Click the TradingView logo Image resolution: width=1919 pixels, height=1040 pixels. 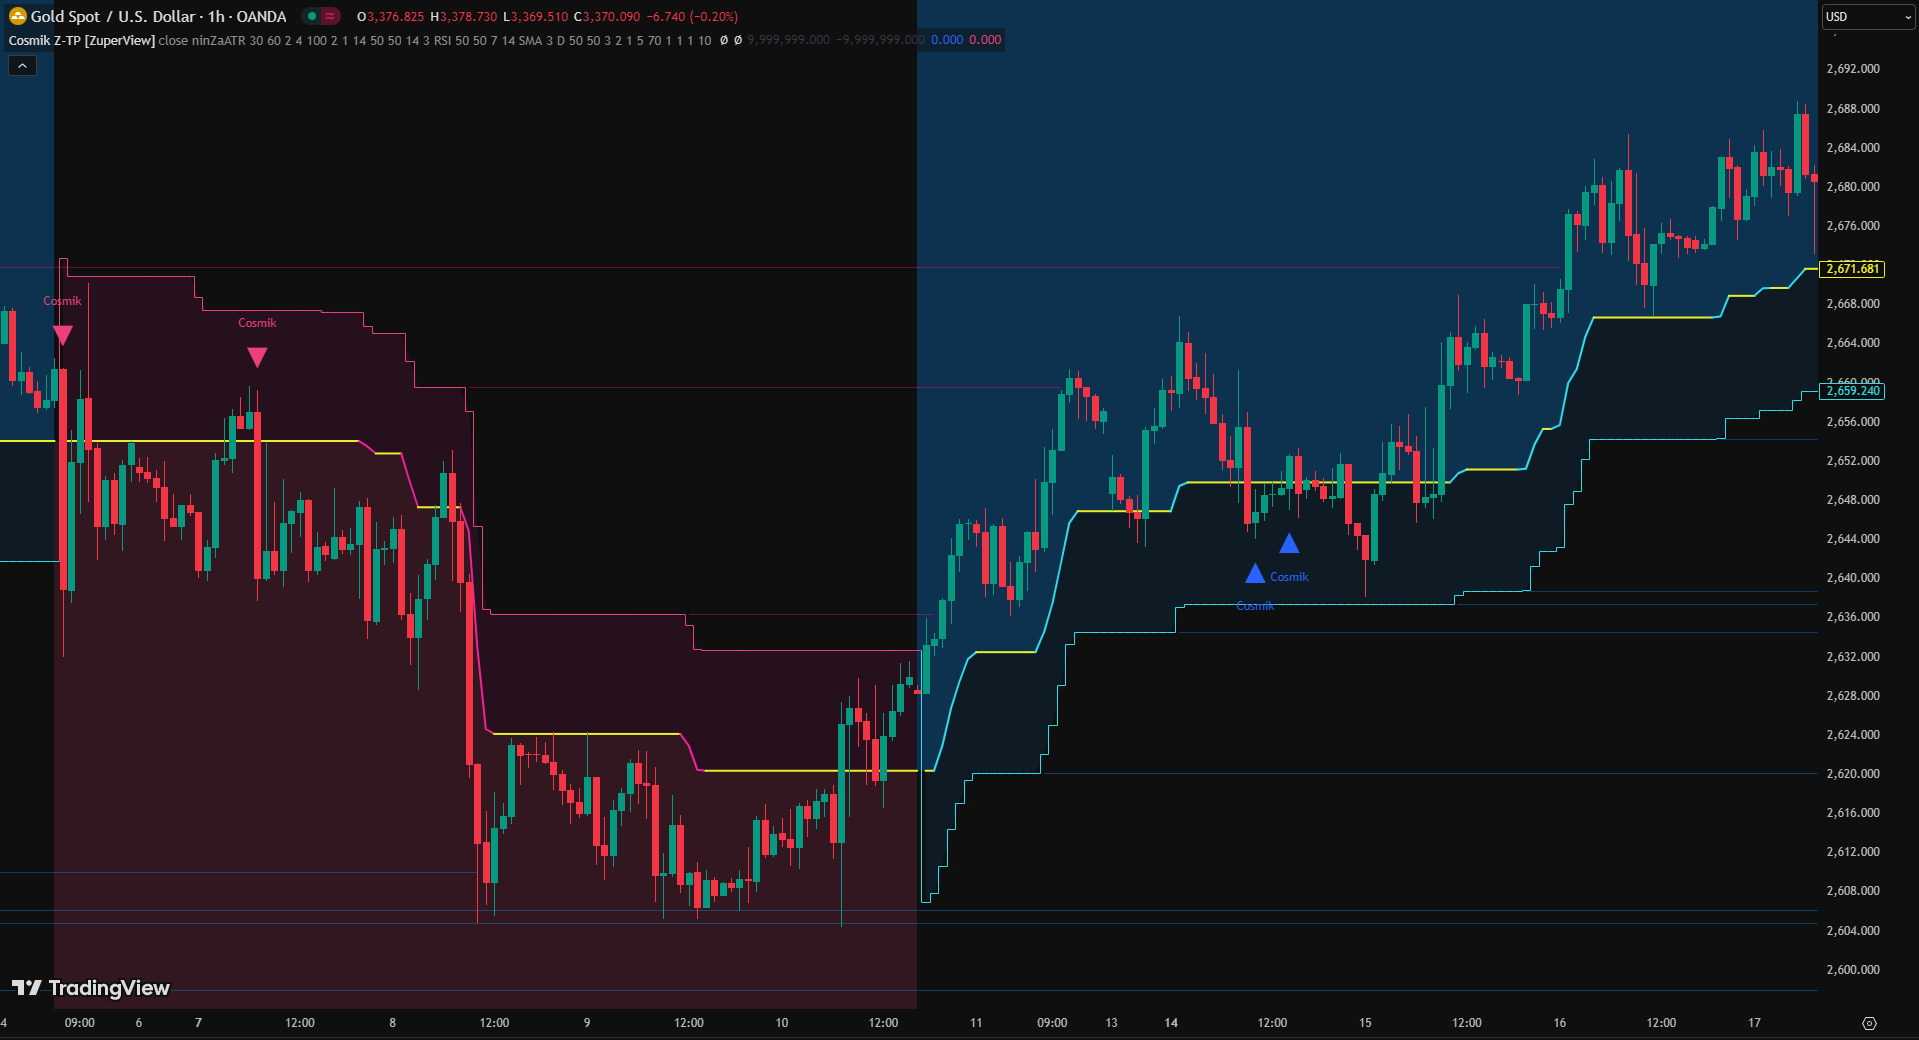coord(91,988)
